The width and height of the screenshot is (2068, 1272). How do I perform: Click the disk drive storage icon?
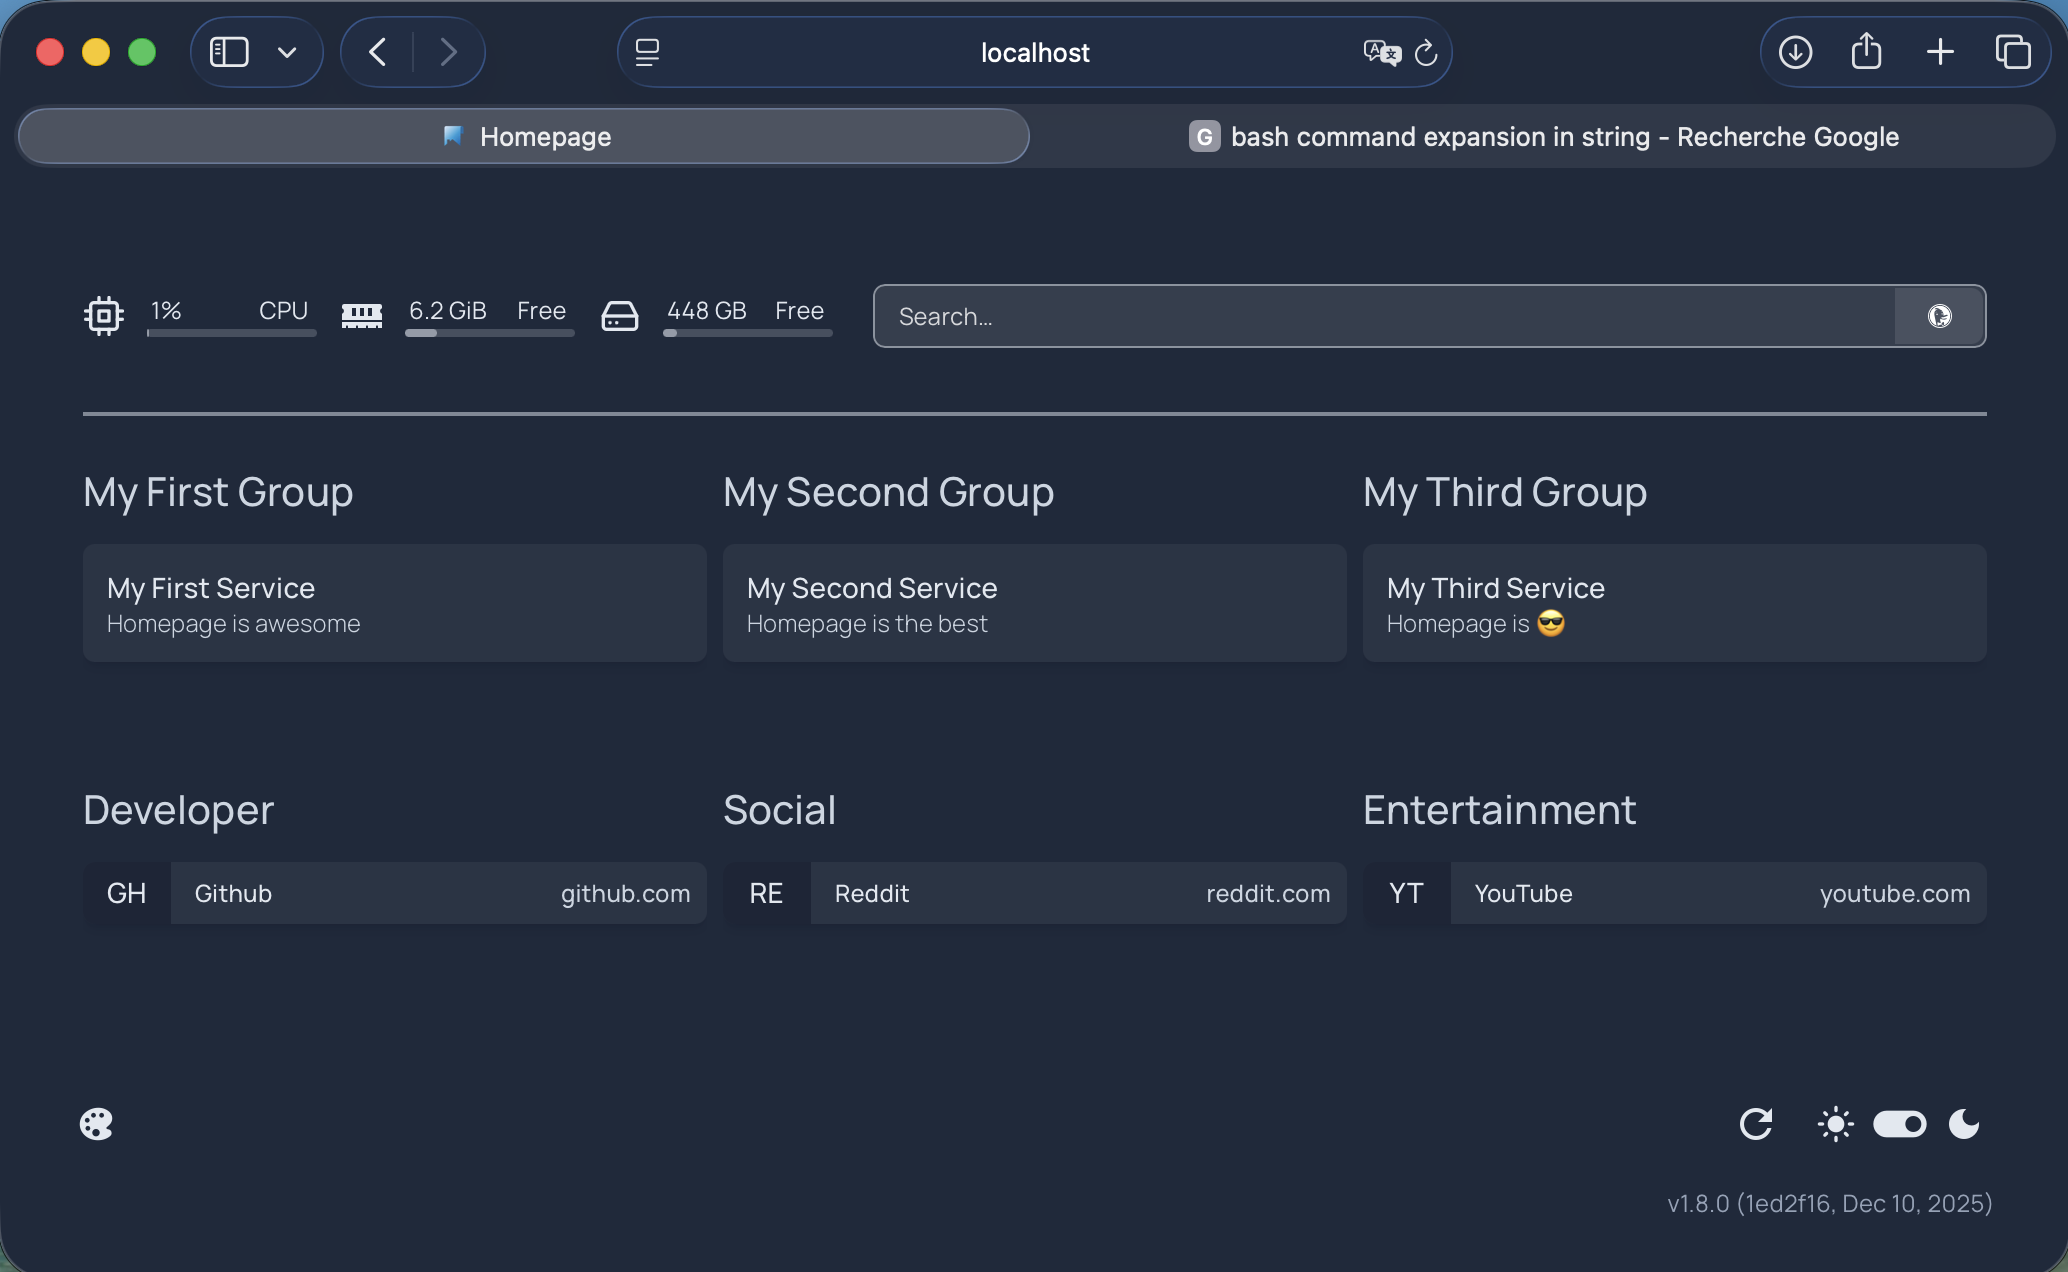619,315
